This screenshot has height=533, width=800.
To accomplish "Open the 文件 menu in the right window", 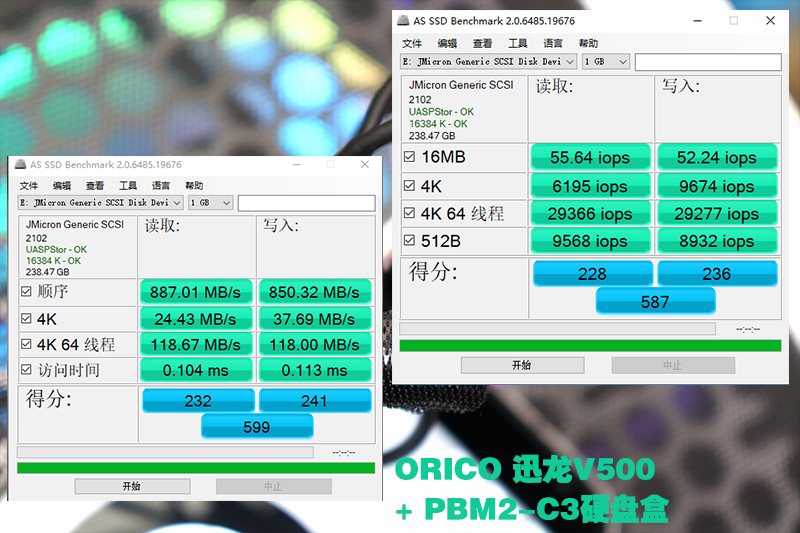I will point(412,43).
